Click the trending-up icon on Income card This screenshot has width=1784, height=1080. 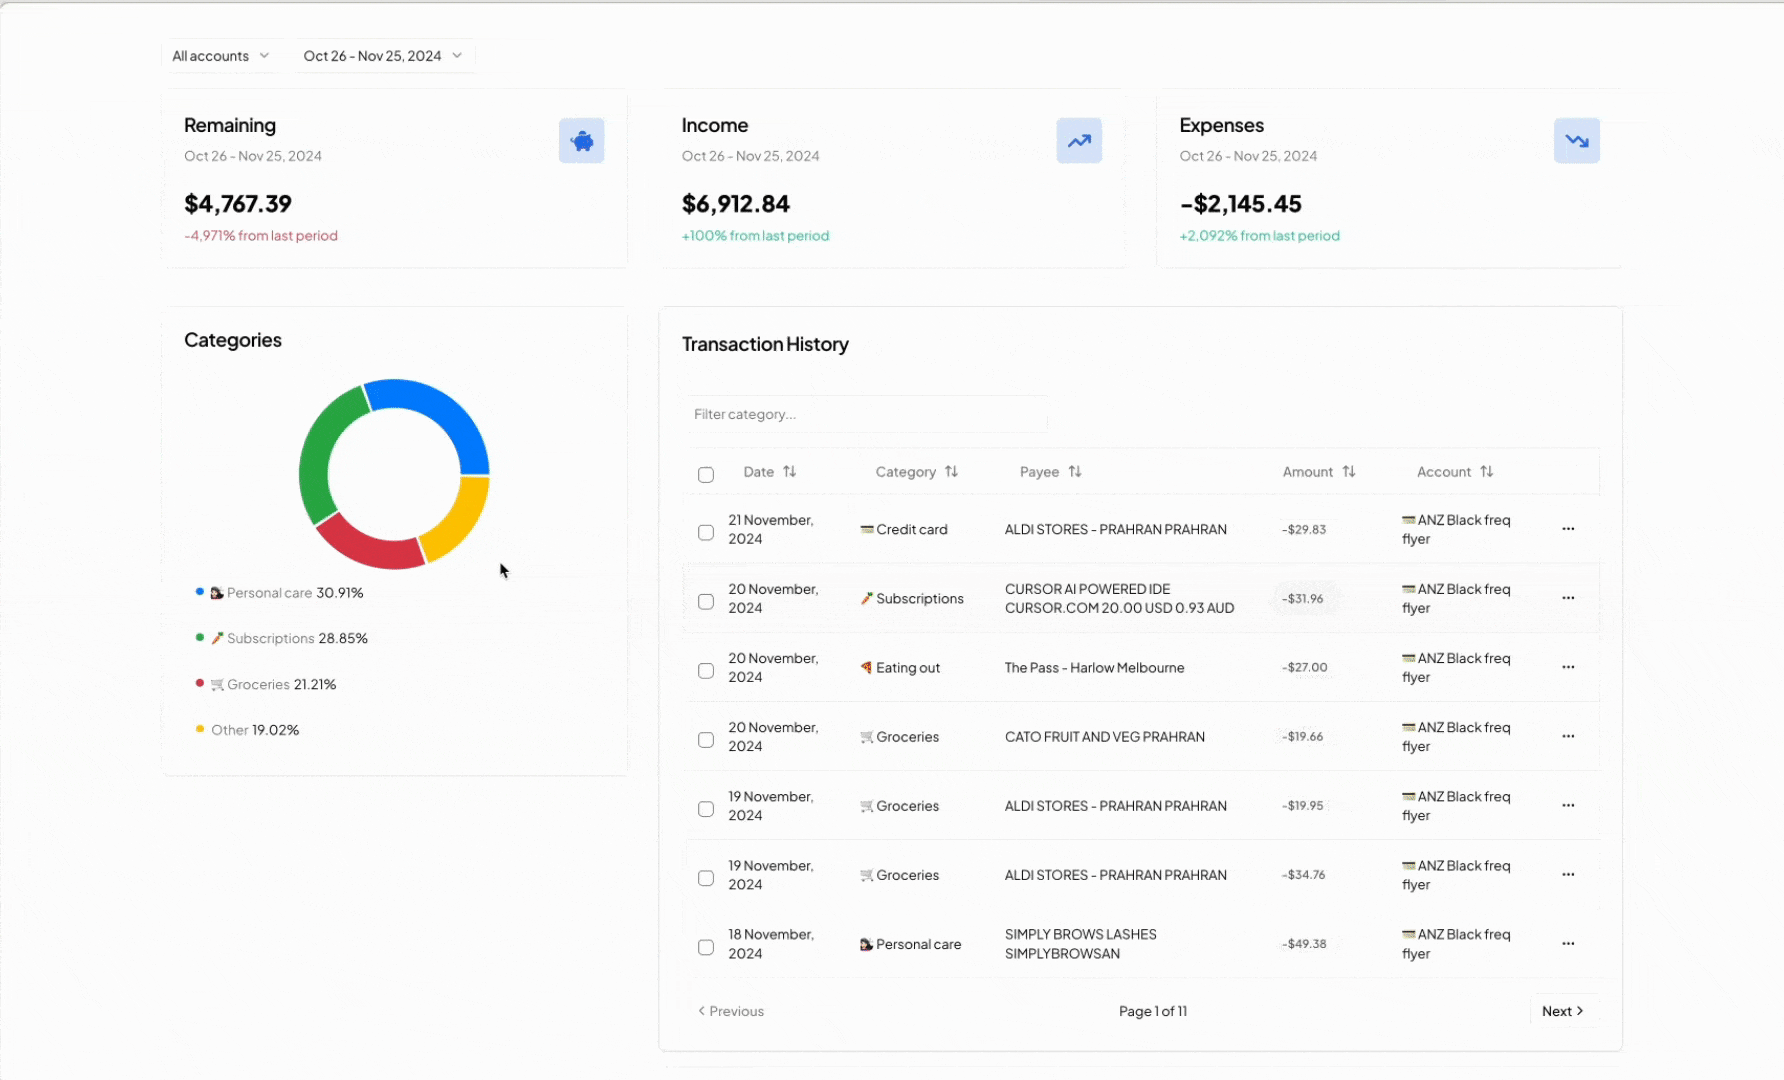point(1079,141)
